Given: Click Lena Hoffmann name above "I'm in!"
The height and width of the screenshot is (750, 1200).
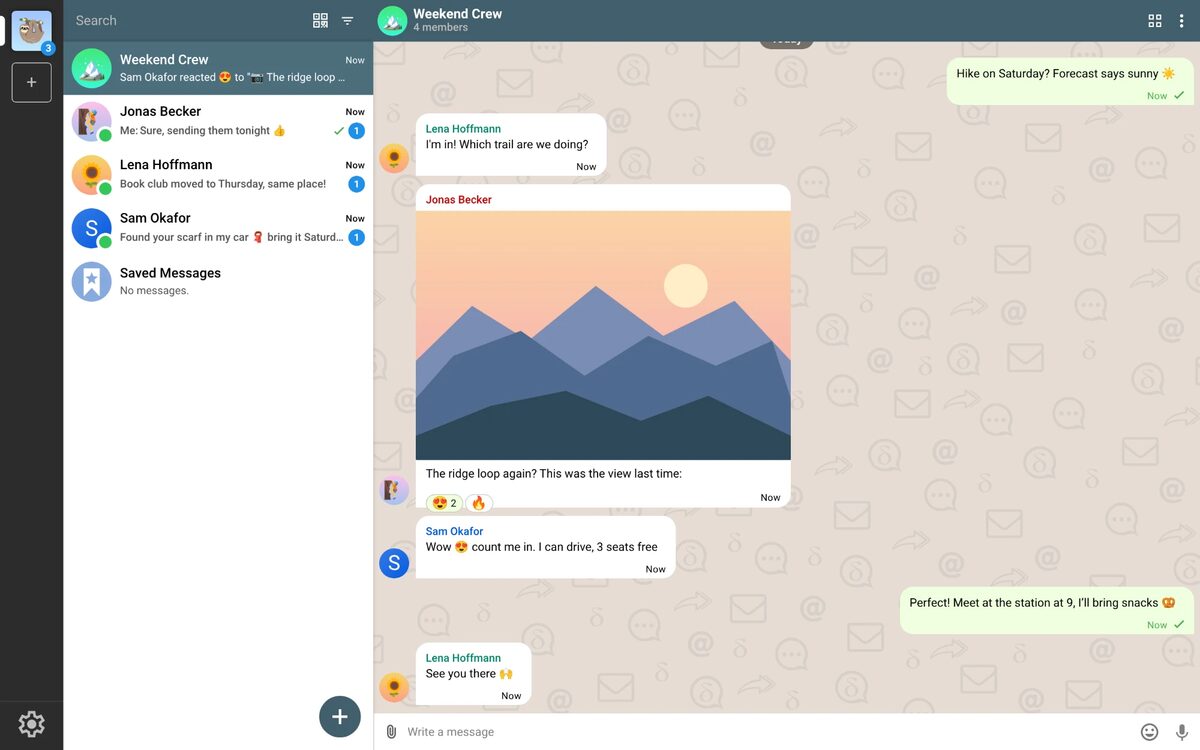Looking at the screenshot, I should tap(463, 129).
